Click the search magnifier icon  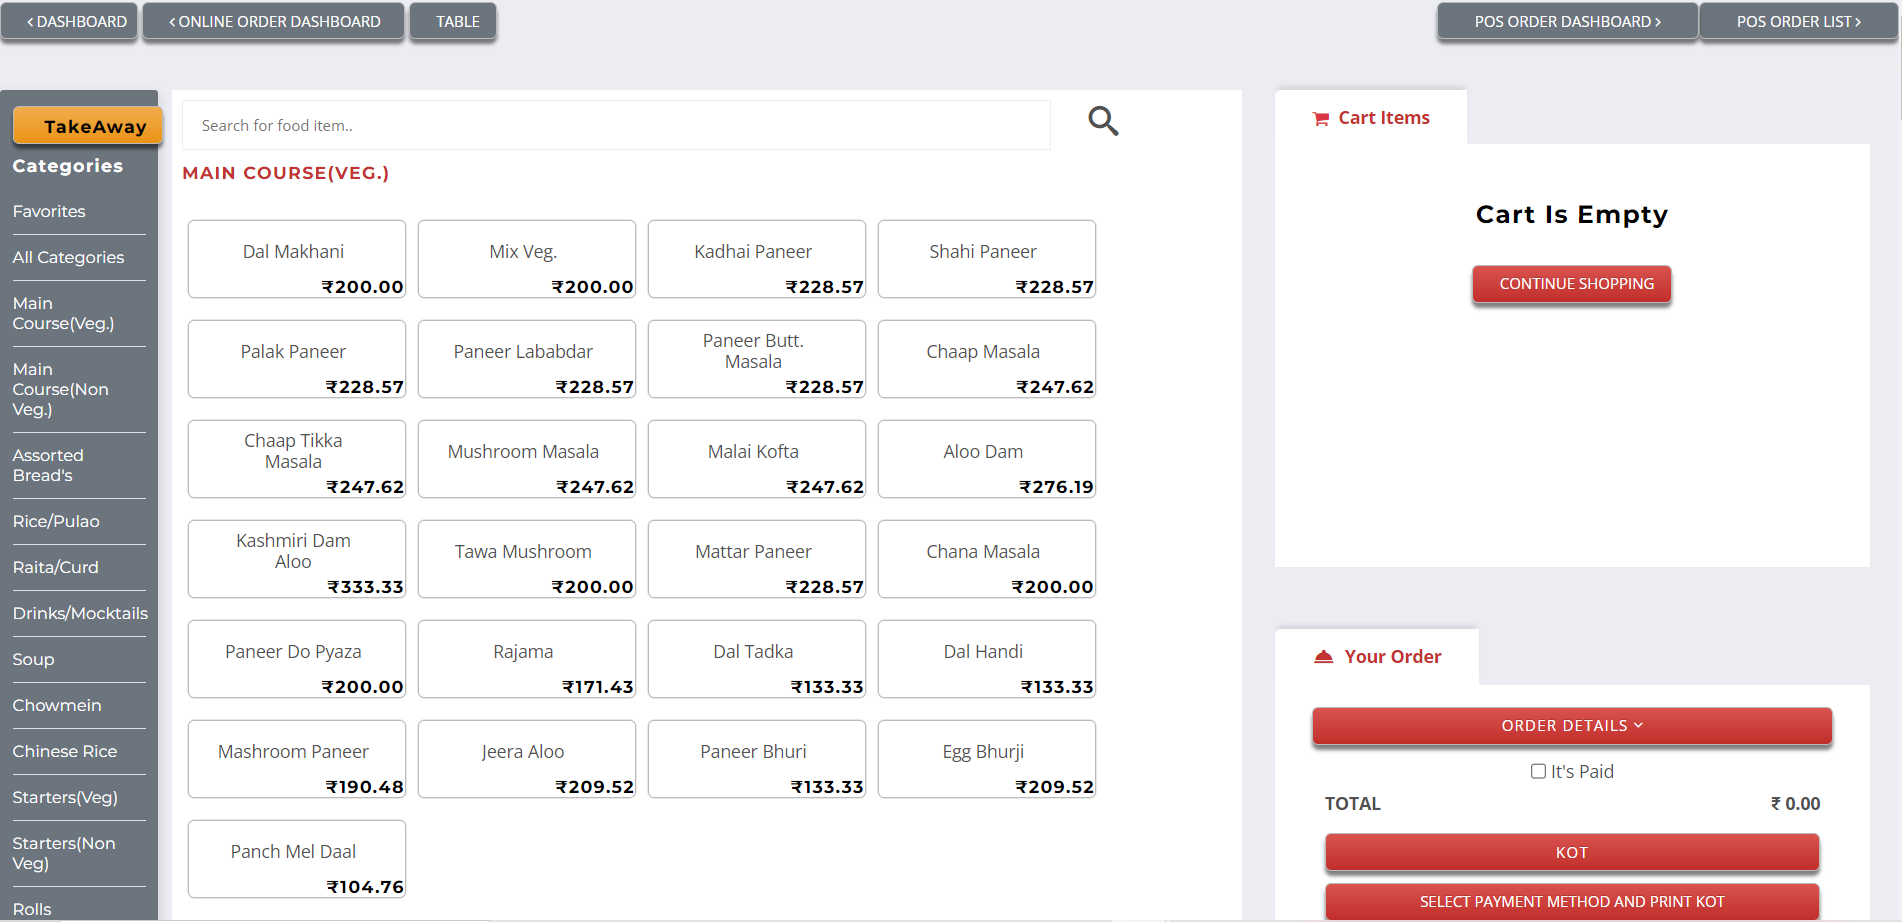click(1103, 121)
